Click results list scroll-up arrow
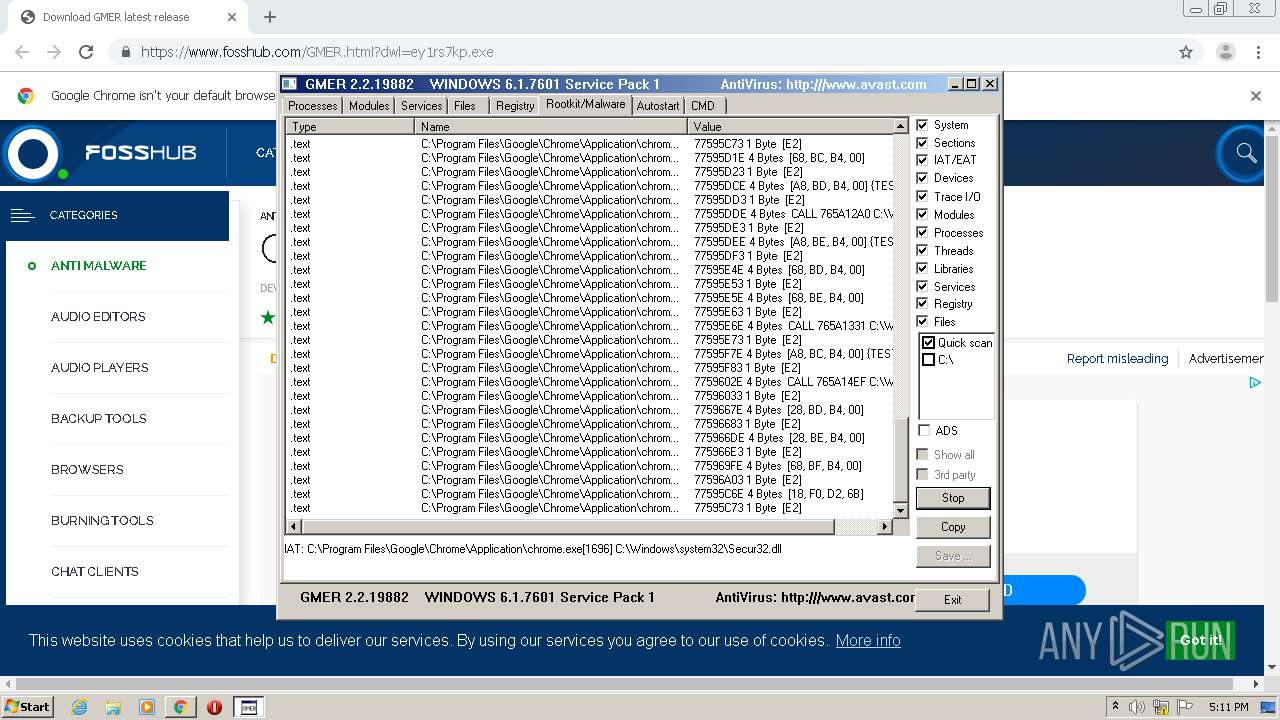1280x720 pixels. click(900, 127)
